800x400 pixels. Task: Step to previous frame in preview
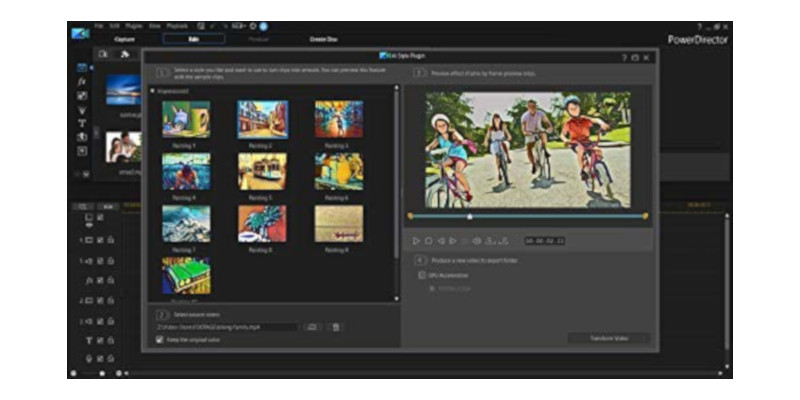441,241
